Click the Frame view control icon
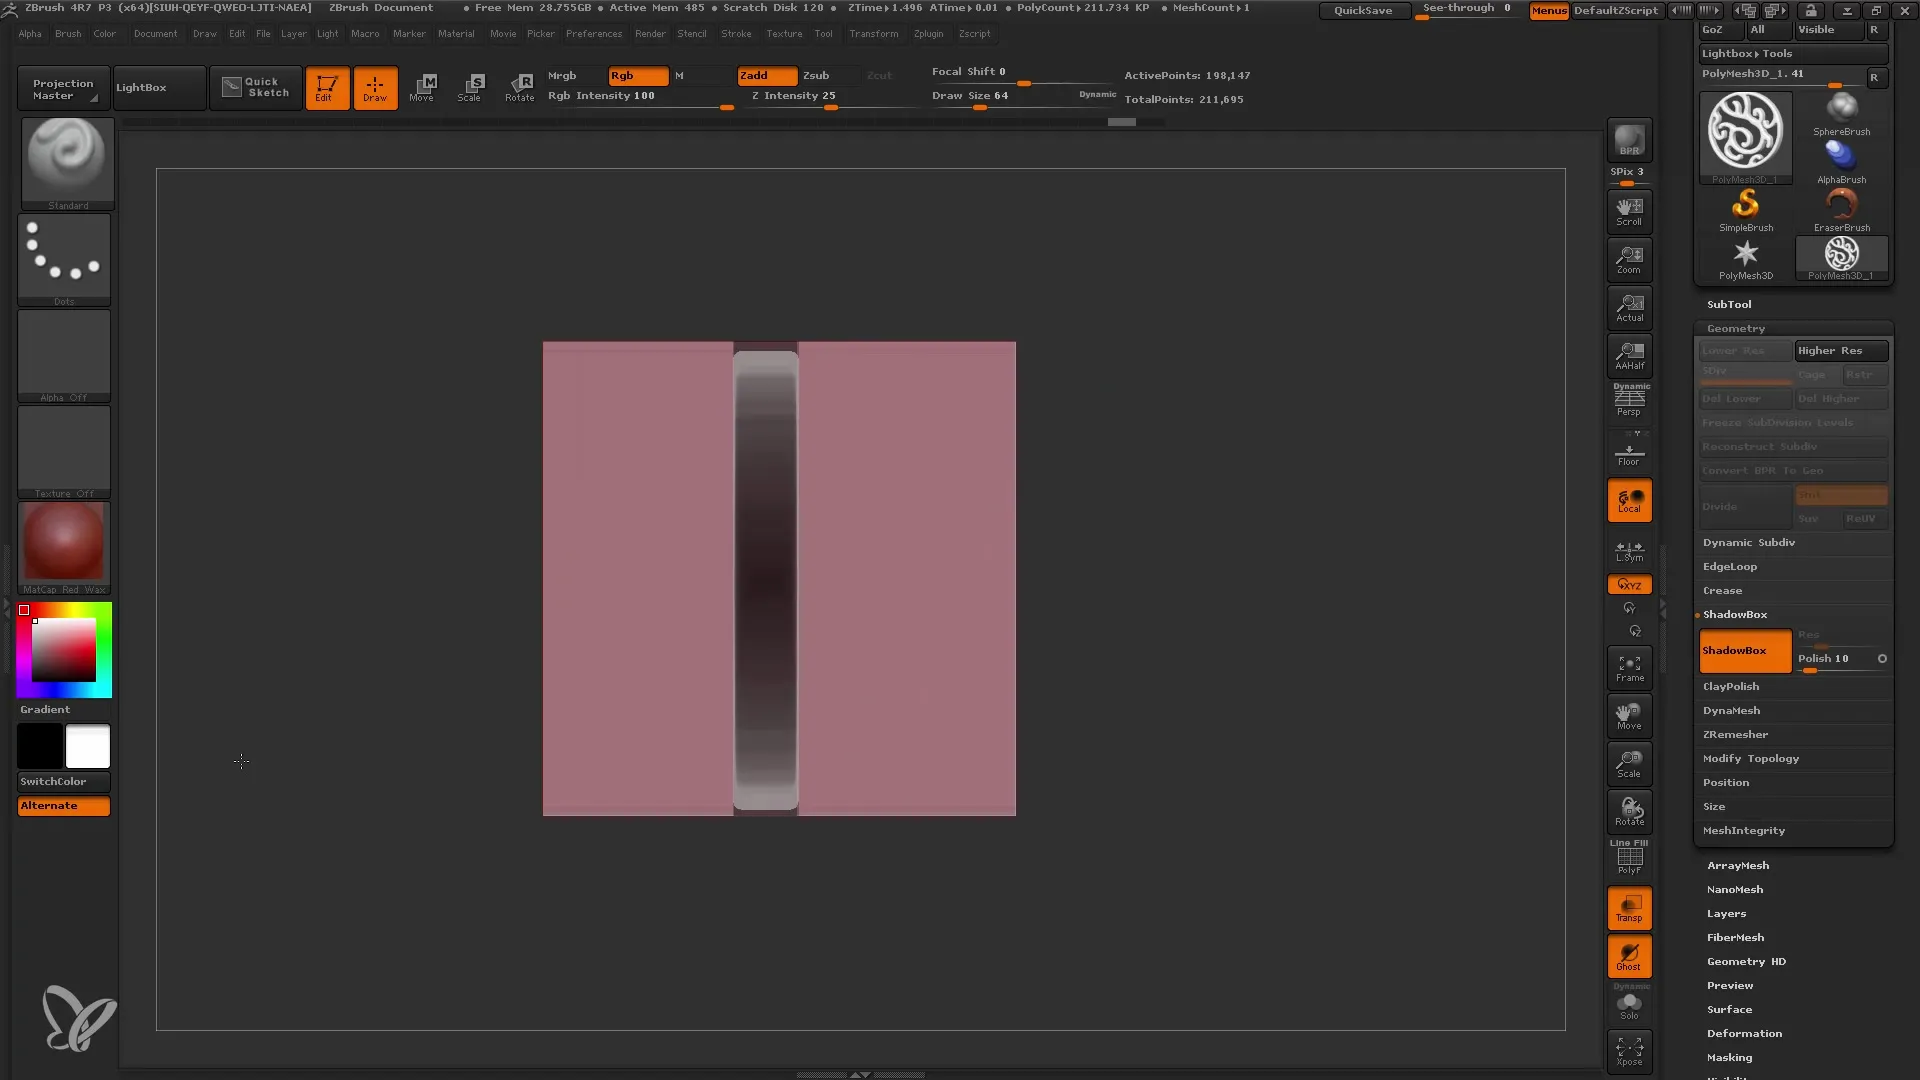Image resolution: width=1920 pixels, height=1080 pixels. 1629,667
